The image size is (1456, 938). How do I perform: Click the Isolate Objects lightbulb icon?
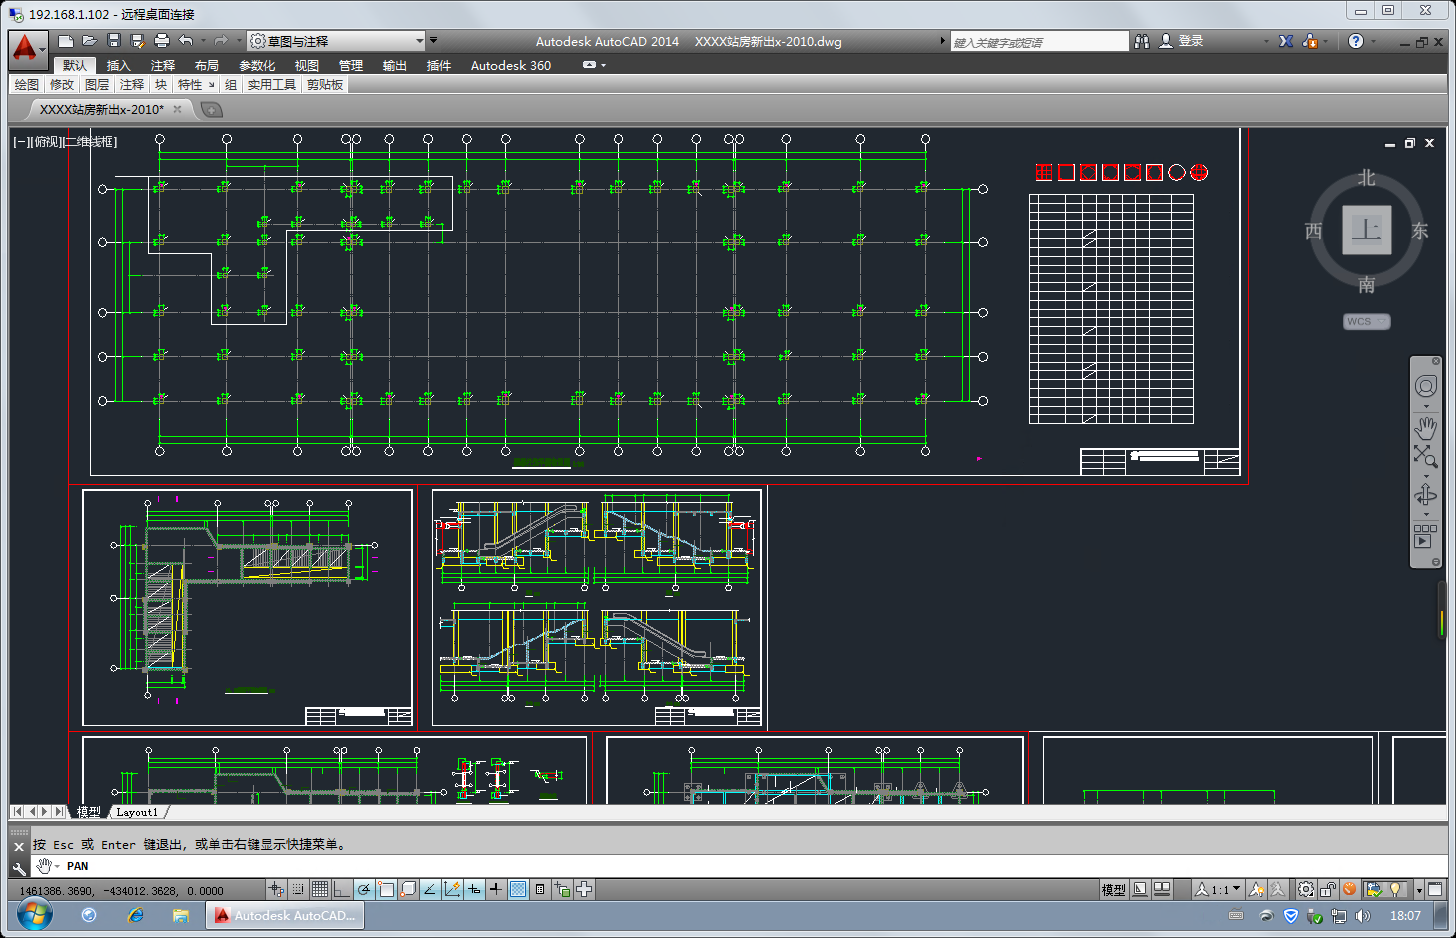click(1396, 889)
